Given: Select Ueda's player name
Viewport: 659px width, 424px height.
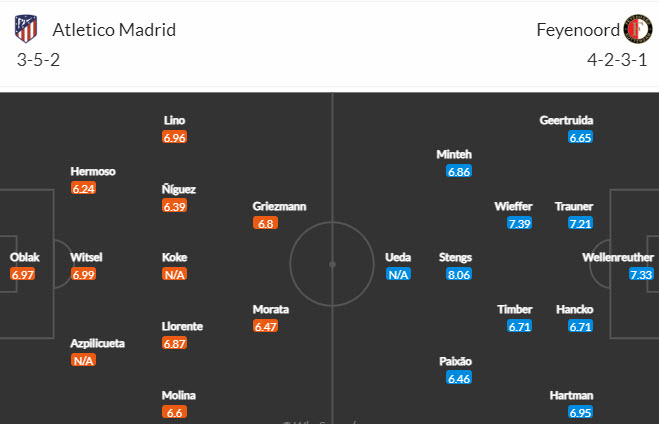Looking at the screenshot, I should pos(399,257).
